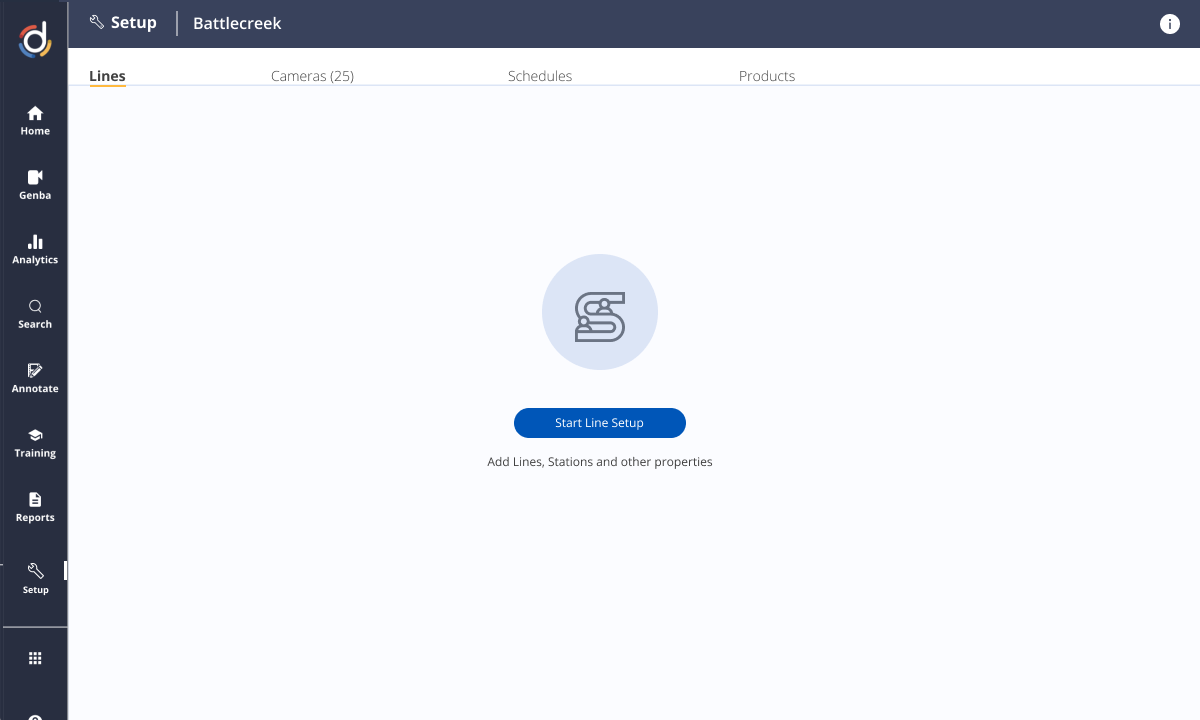Go to Home in the sidebar
Viewport: 1200px width, 720px height.
tap(35, 120)
